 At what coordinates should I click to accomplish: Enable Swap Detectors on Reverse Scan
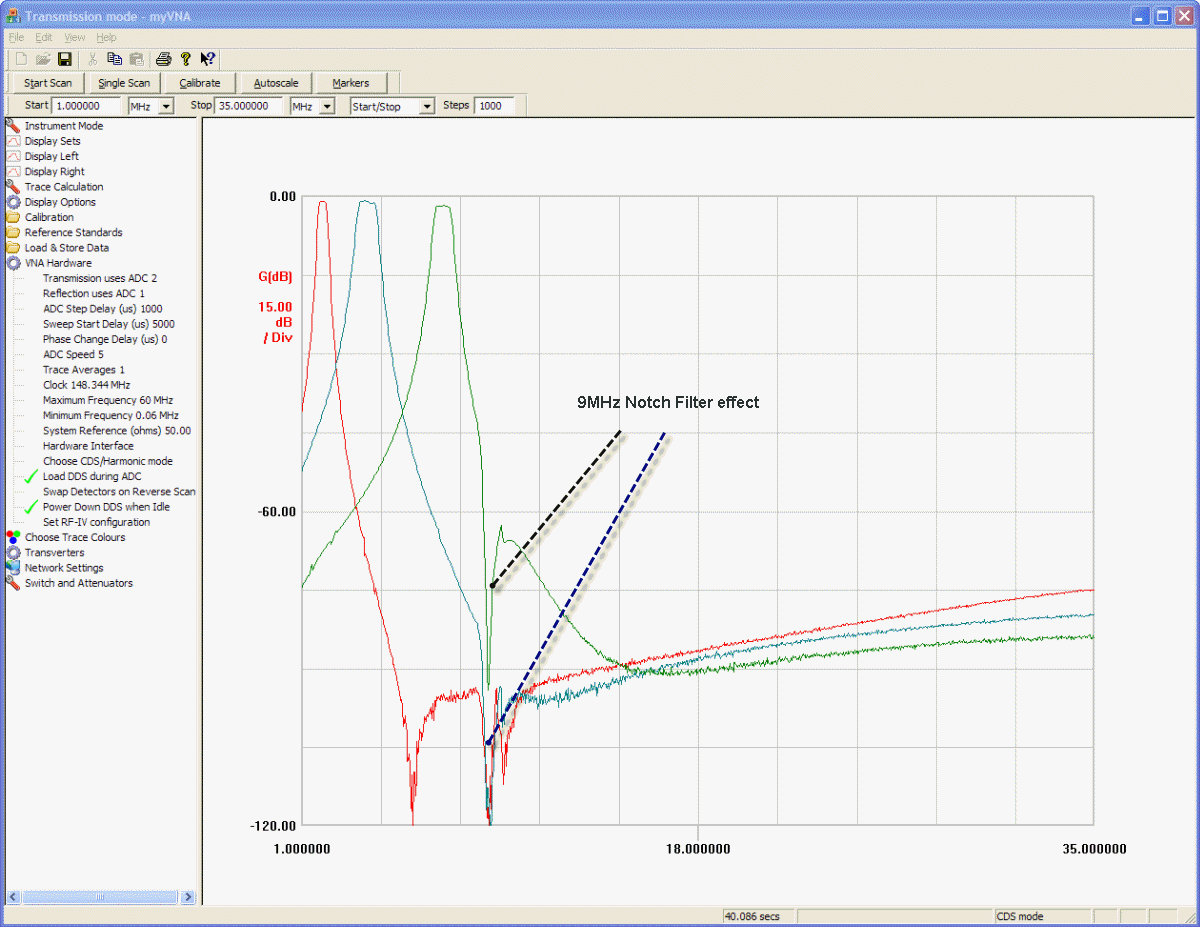click(118, 492)
